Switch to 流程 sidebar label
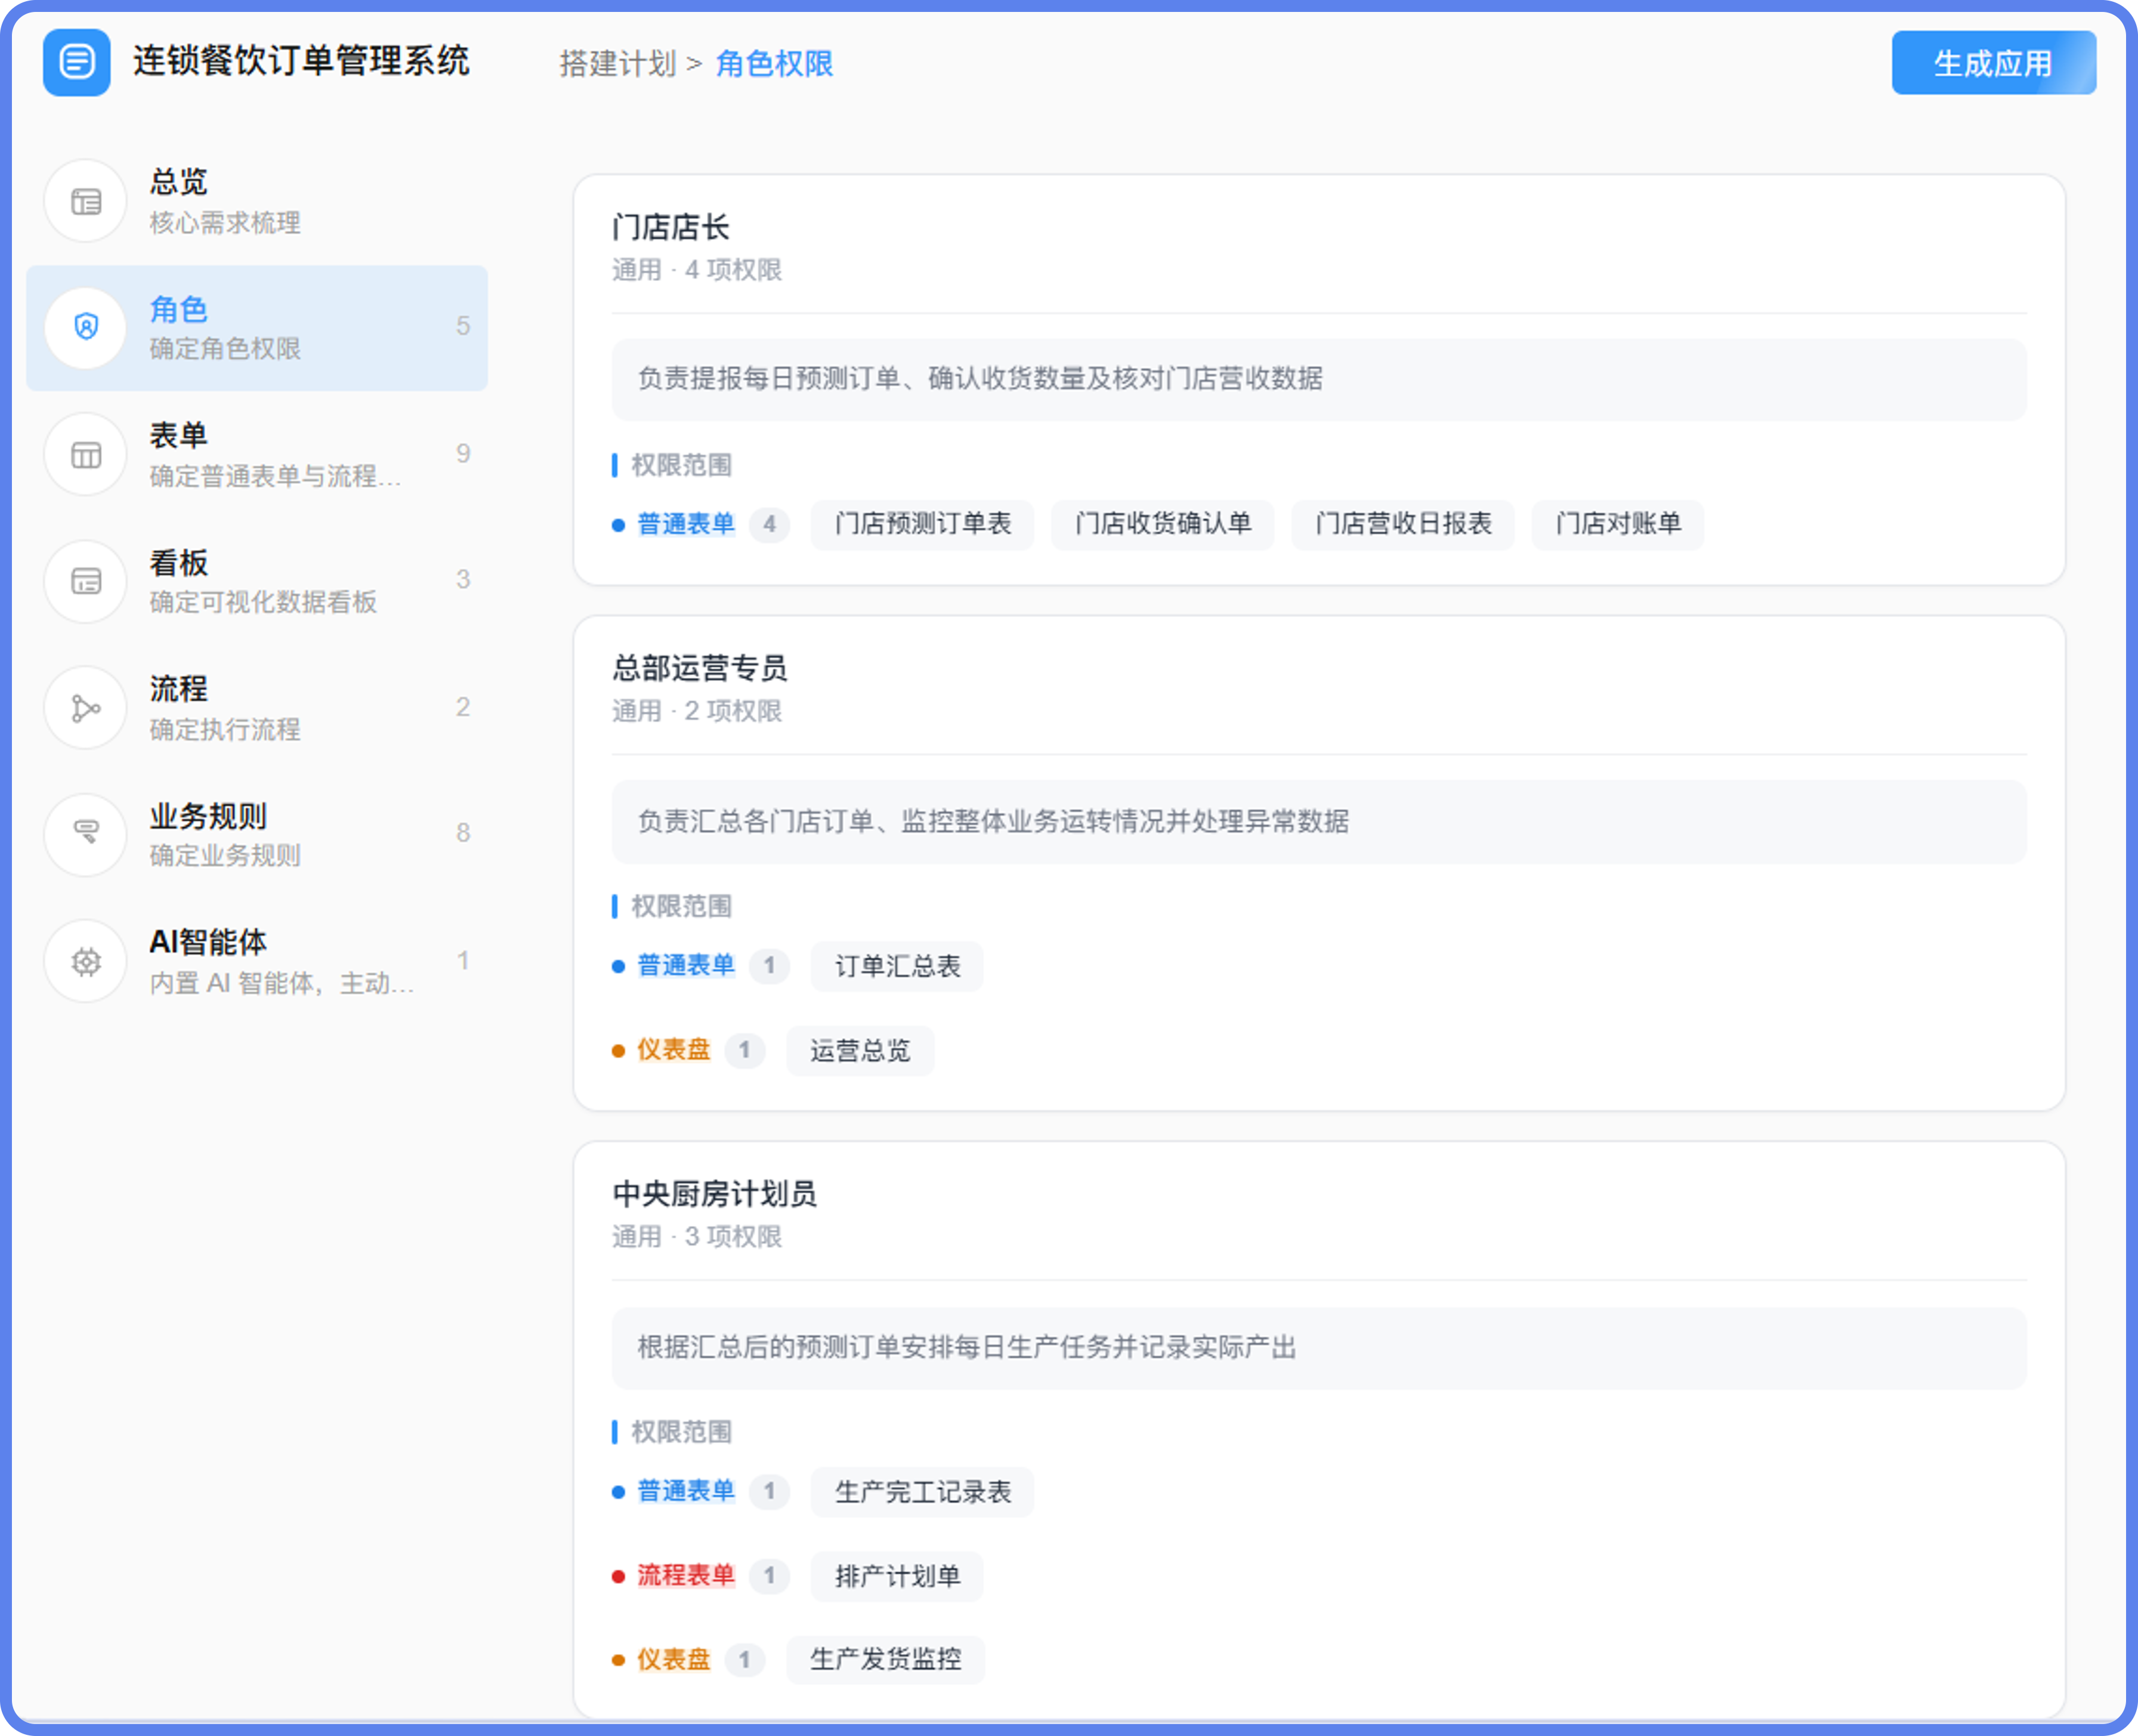The height and width of the screenshot is (1736, 2138). [x=178, y=689]
